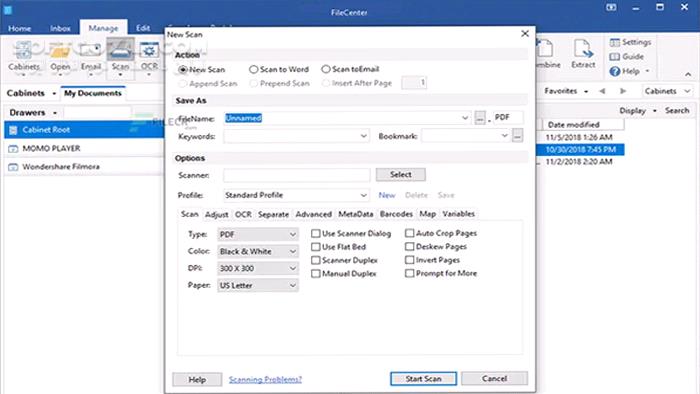Launch the OCR tool icon
Viewport: 700px width, 394px height.
(x=149, y=50)
